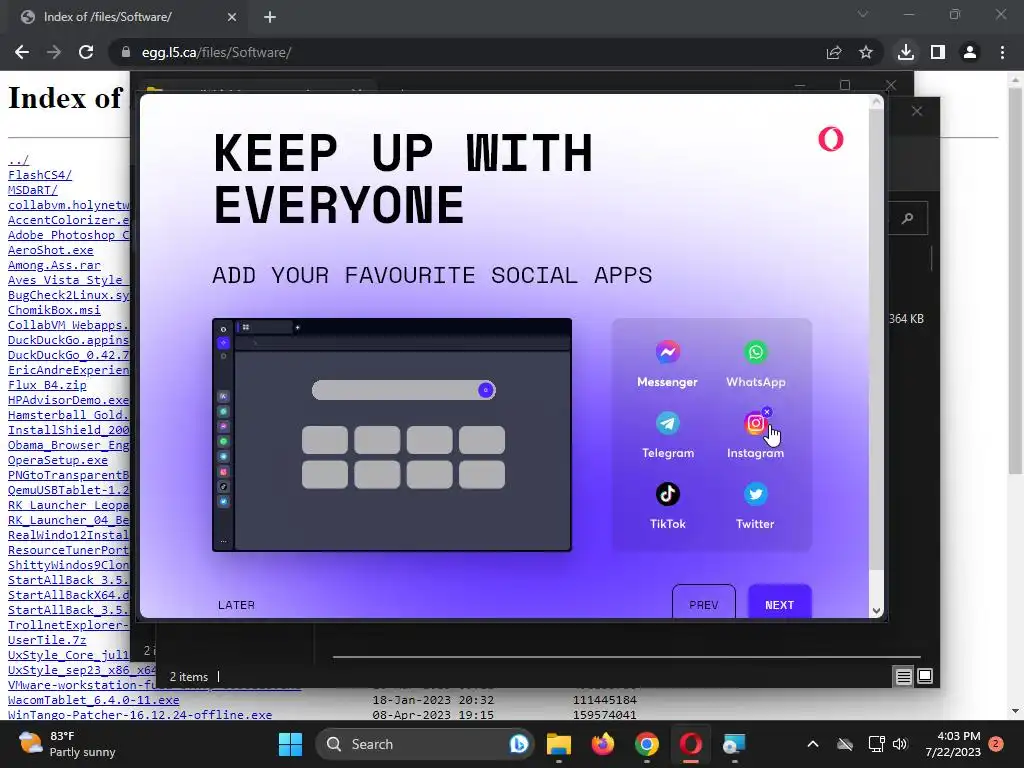Show hidden system tray icons

tap(813, 744)
